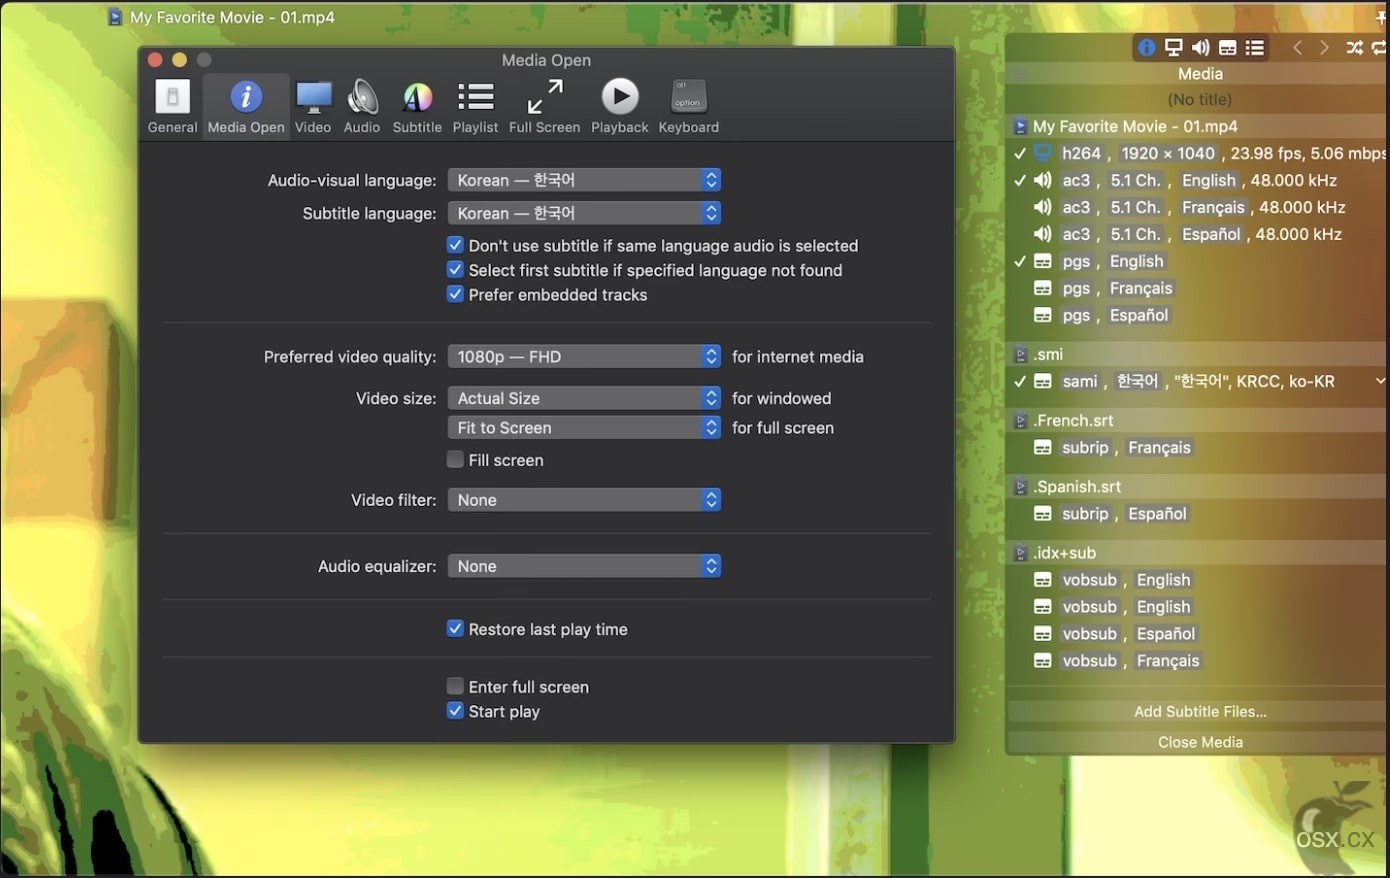Image resolution: width=1390 pixels, height=878 pixels.
Task: Collapse the .idx+sub subtitle group
Action: [1020, 552]
